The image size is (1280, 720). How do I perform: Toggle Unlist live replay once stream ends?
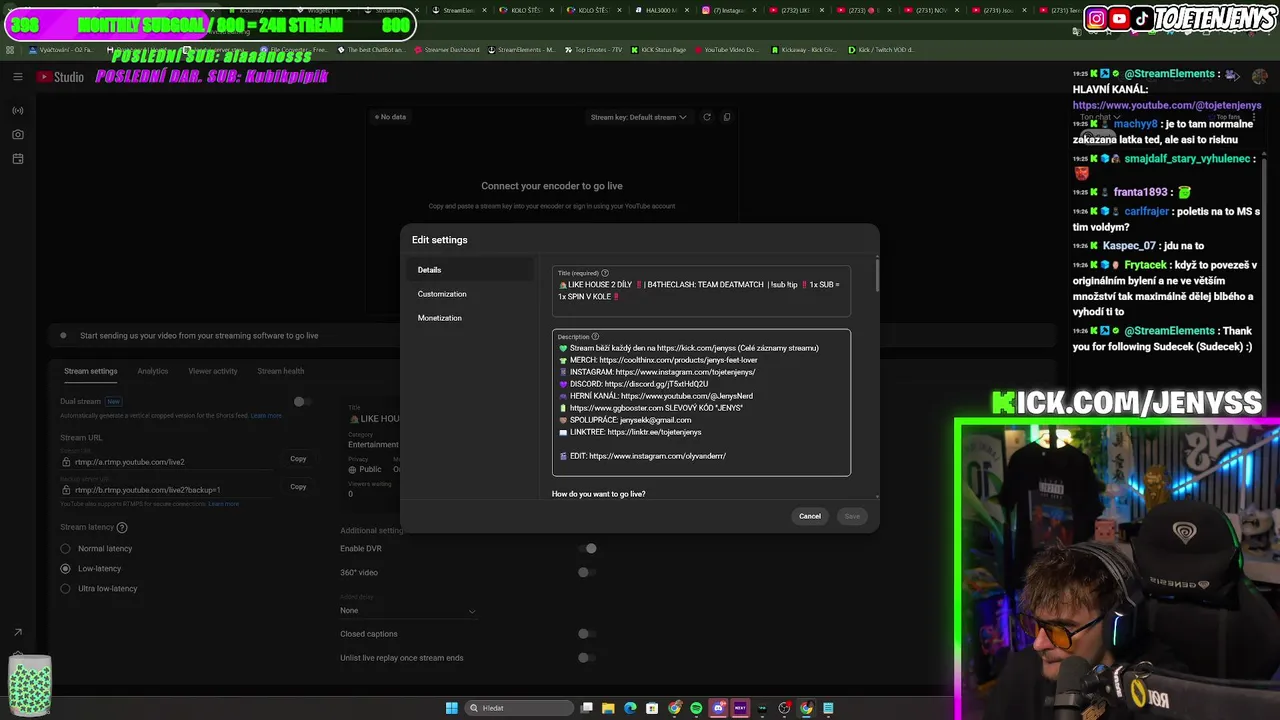[x=587, y=657]
